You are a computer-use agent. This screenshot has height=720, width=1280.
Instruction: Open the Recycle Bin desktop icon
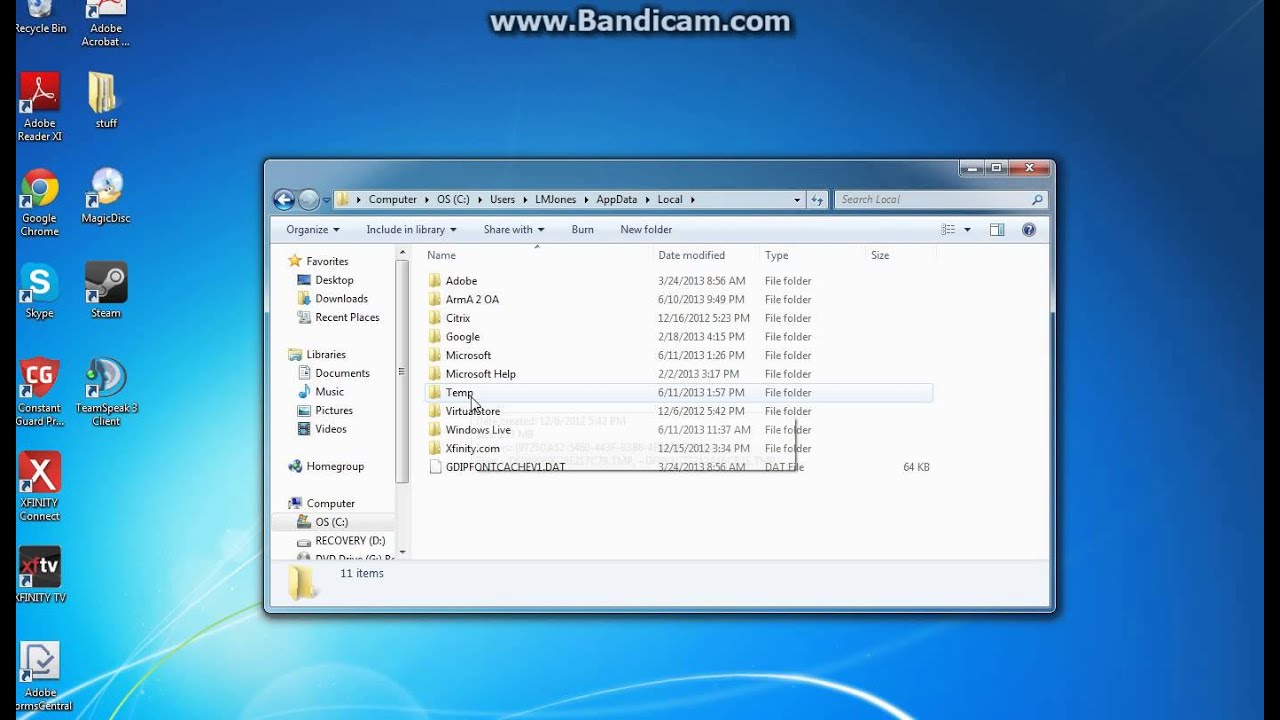pos(40,17)
